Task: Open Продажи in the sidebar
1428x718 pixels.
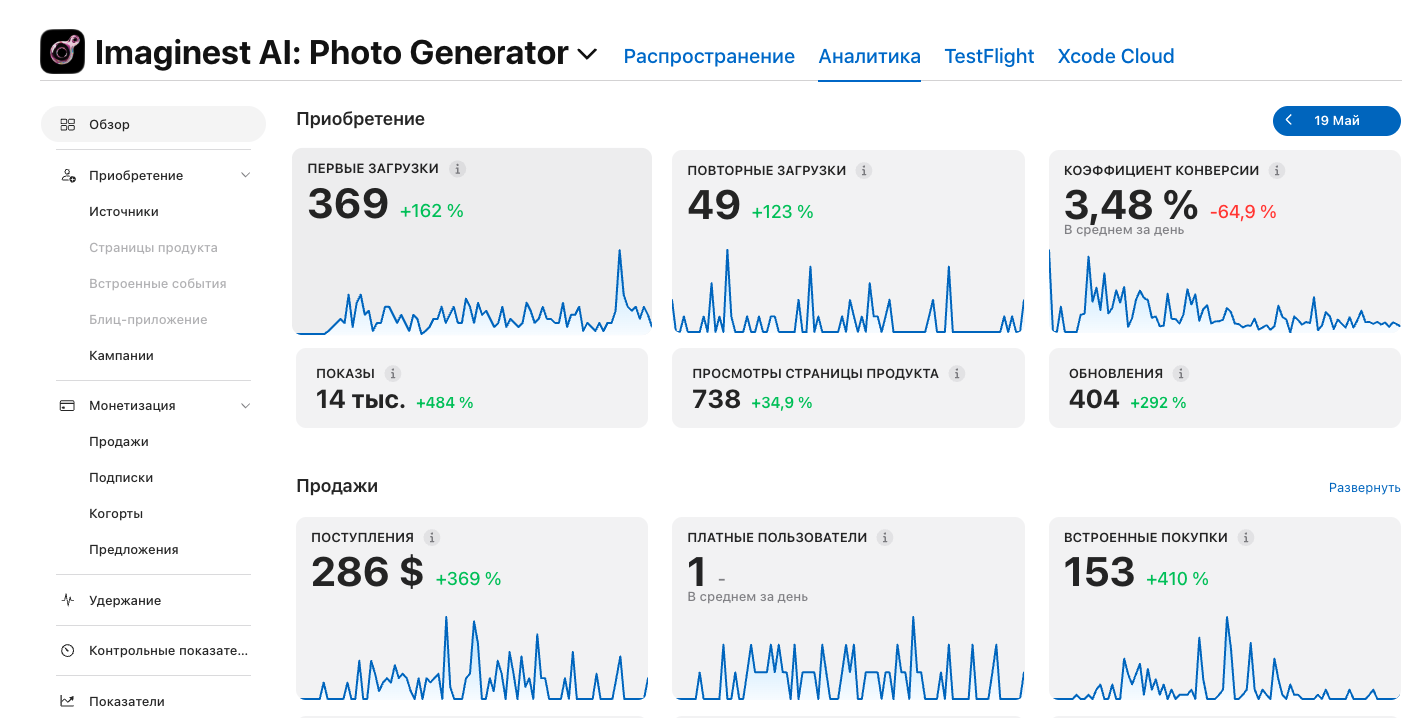Action: pyautogui.click(x=119, y=442)
